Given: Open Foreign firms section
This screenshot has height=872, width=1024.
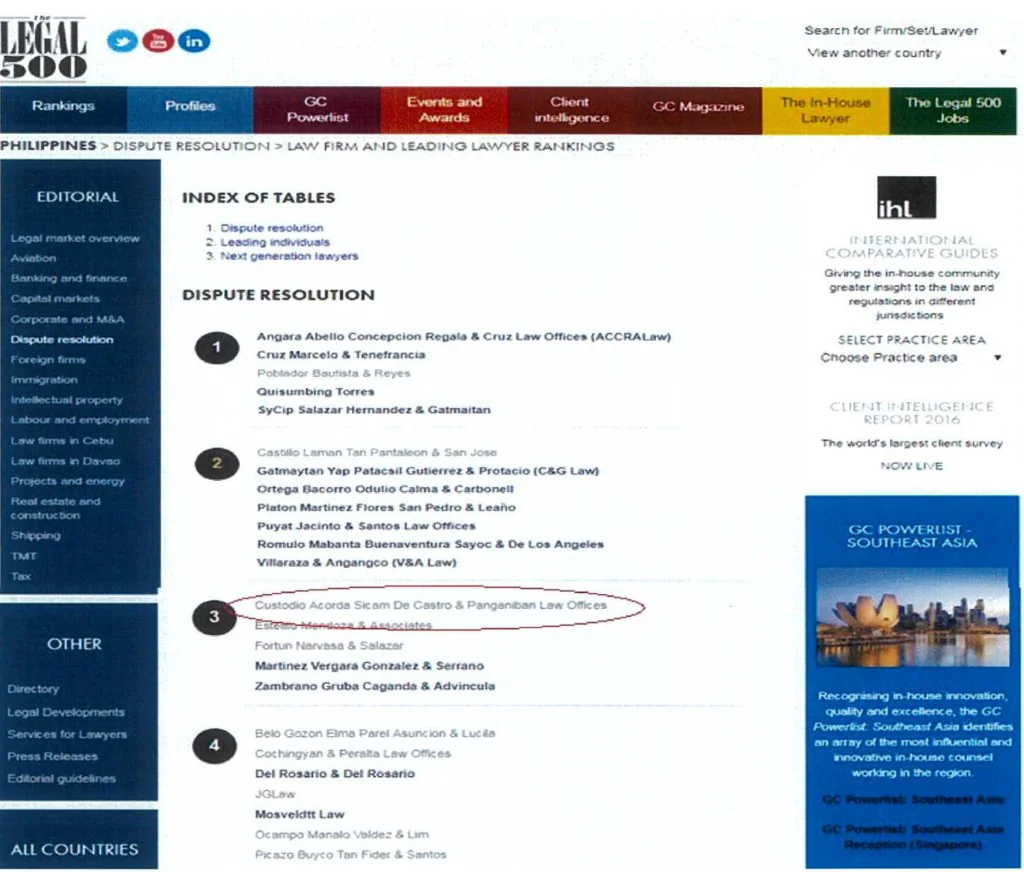Looking at the screenshot, I should [x=48, y=360].
